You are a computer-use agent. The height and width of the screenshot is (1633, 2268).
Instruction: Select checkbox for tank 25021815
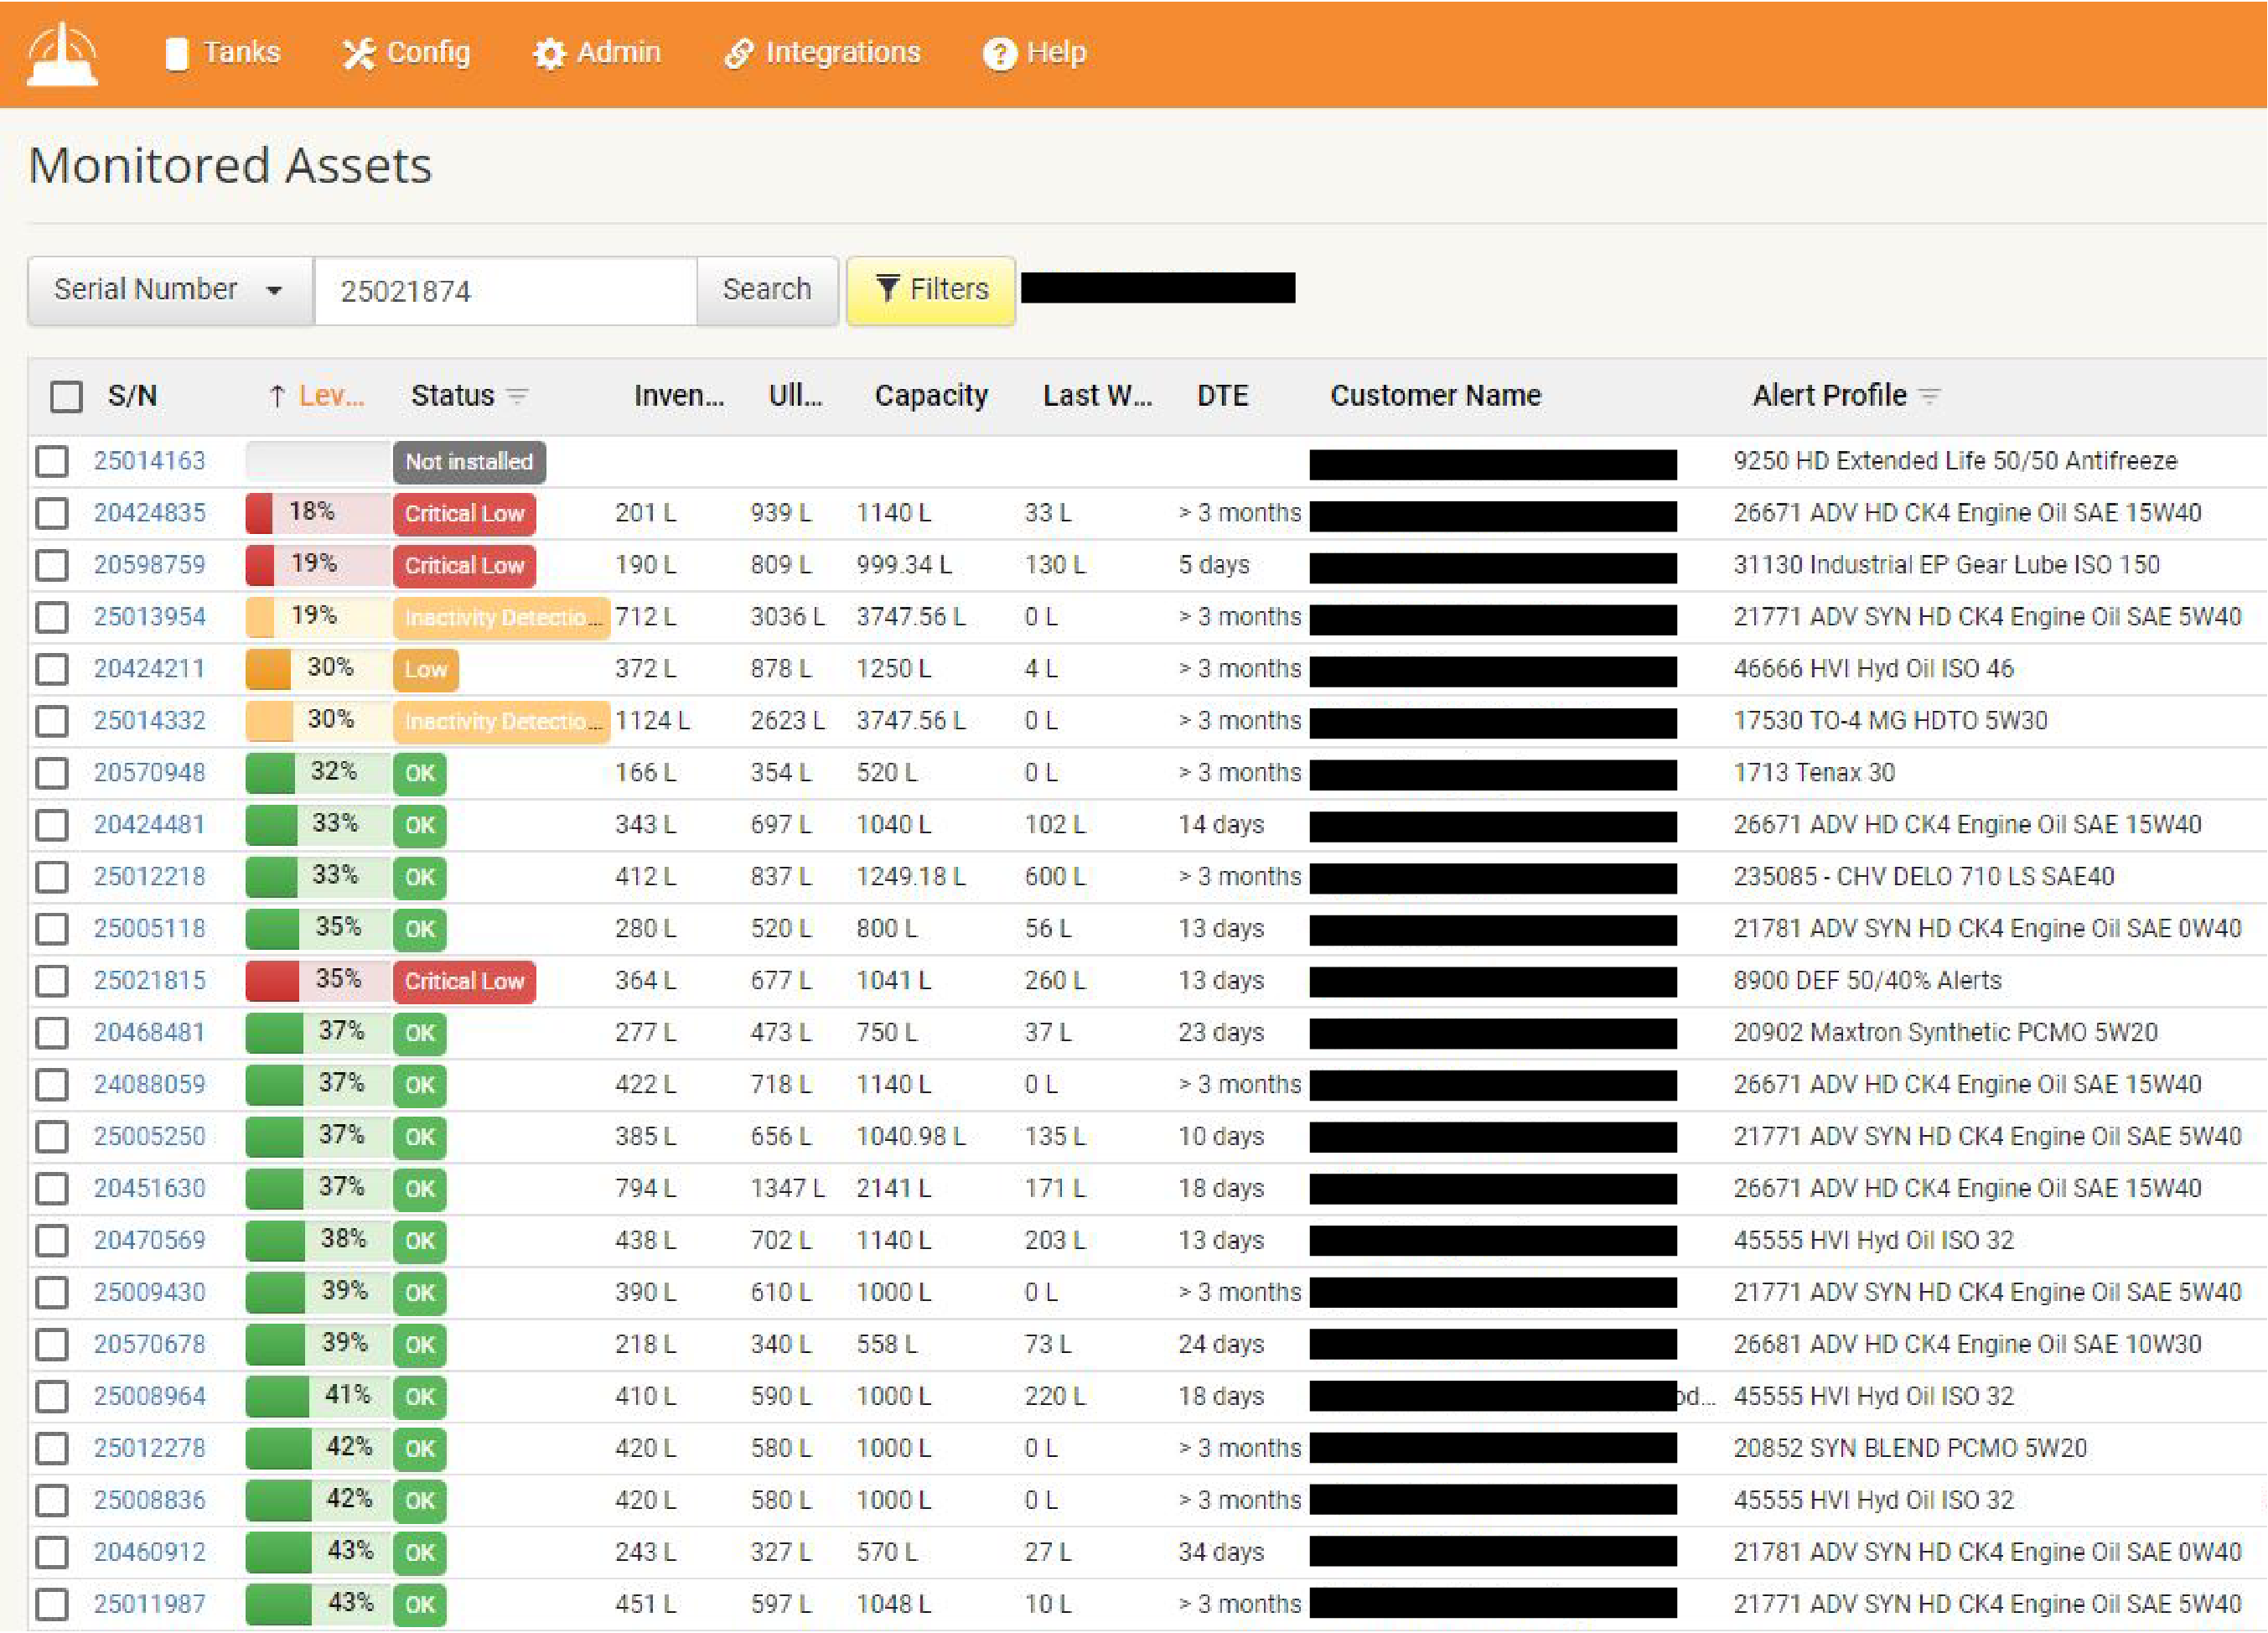[52, 981]
